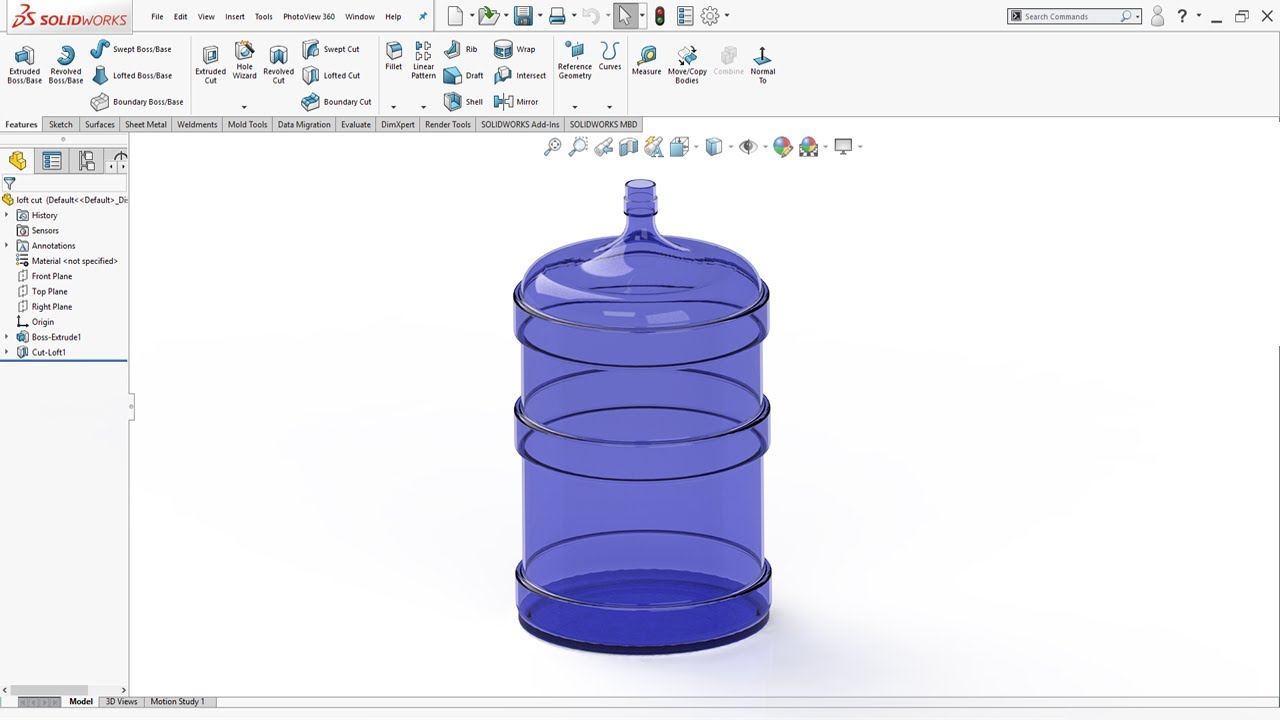Open the 3D Views bottom tab

click(121, 702)
